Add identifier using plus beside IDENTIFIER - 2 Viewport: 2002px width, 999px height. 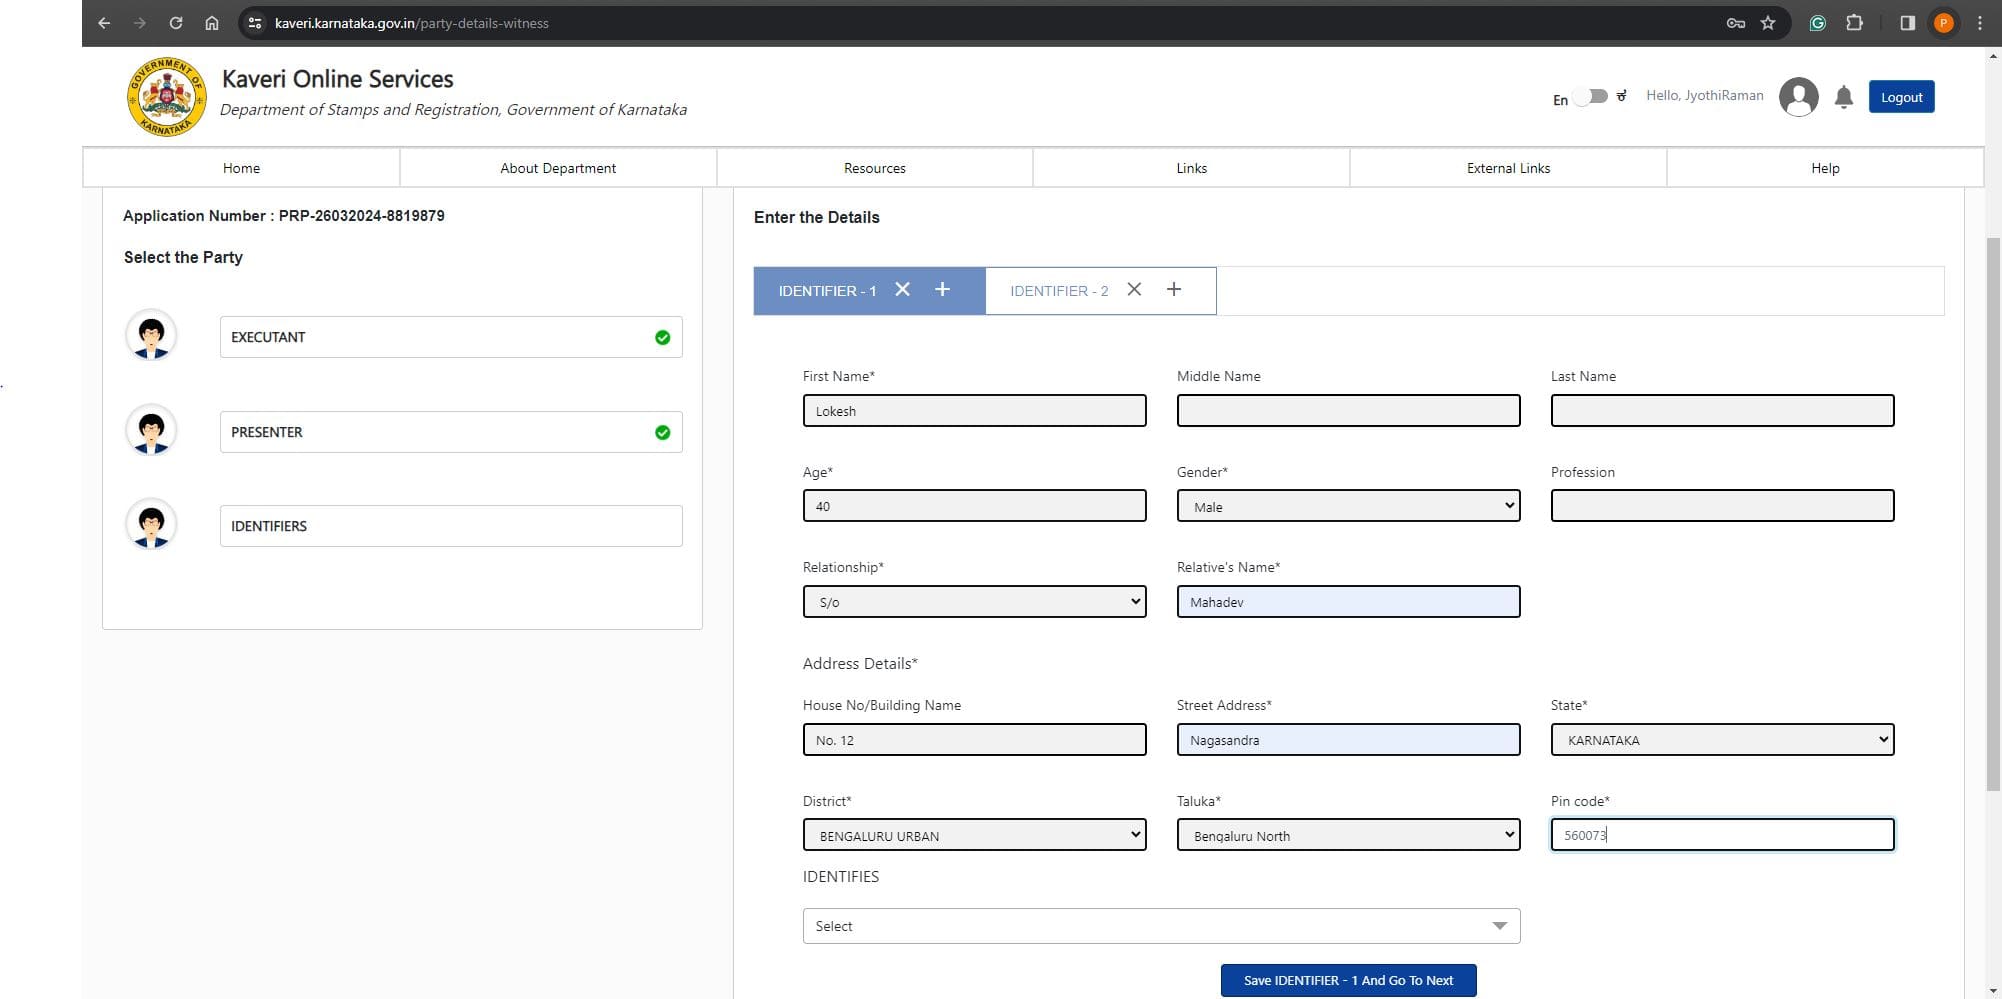pyautogui.click(x=1174, y=290)
